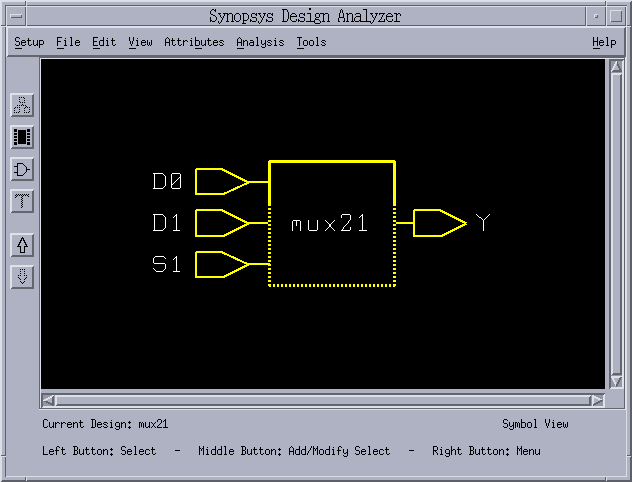This screenshot has width=632, height=482.
Task: Open the Analysis menu
Action: point(260,42)
